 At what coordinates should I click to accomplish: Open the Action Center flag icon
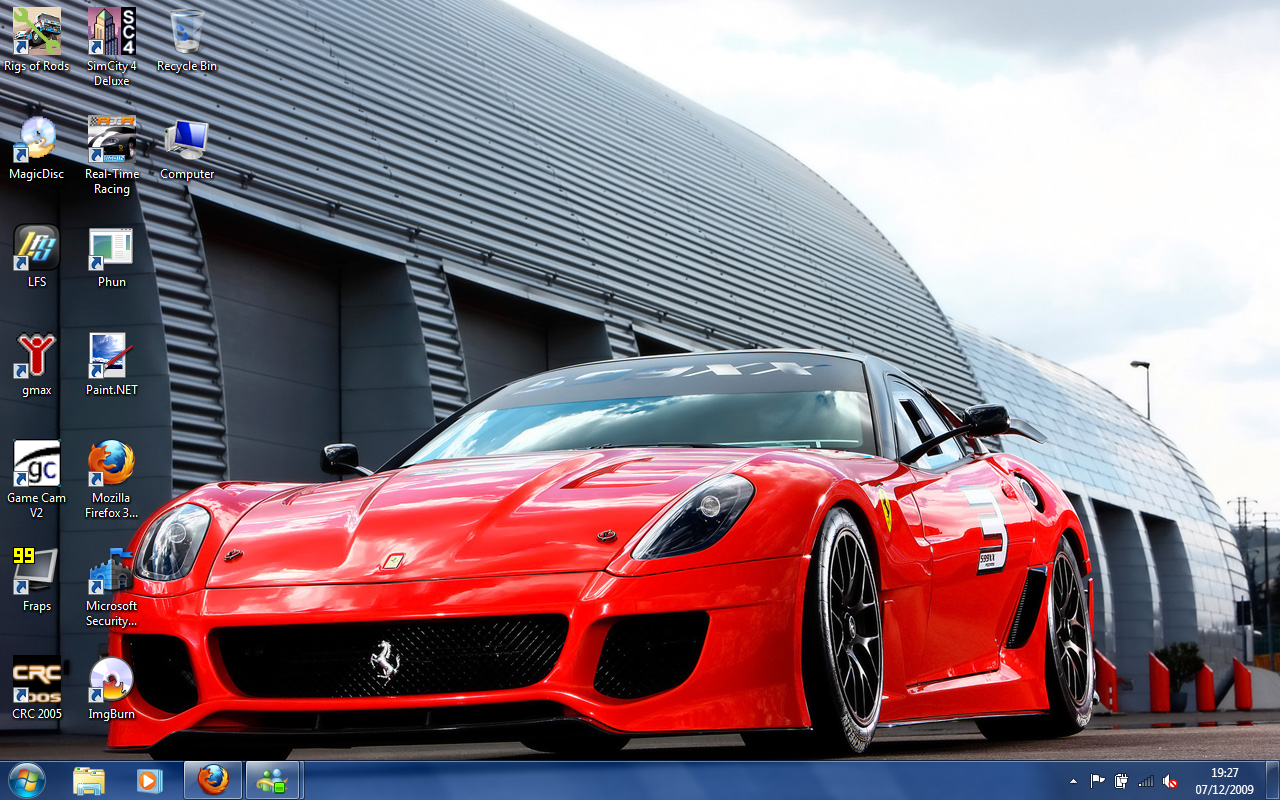click(1098, 781)
